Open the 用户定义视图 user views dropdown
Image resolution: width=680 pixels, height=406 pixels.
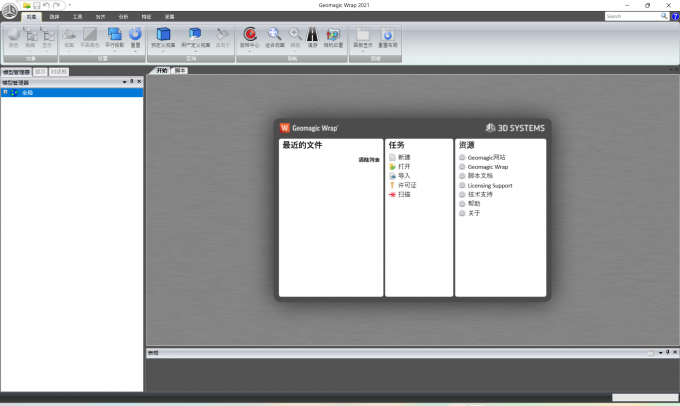click(x=195, y=51)
